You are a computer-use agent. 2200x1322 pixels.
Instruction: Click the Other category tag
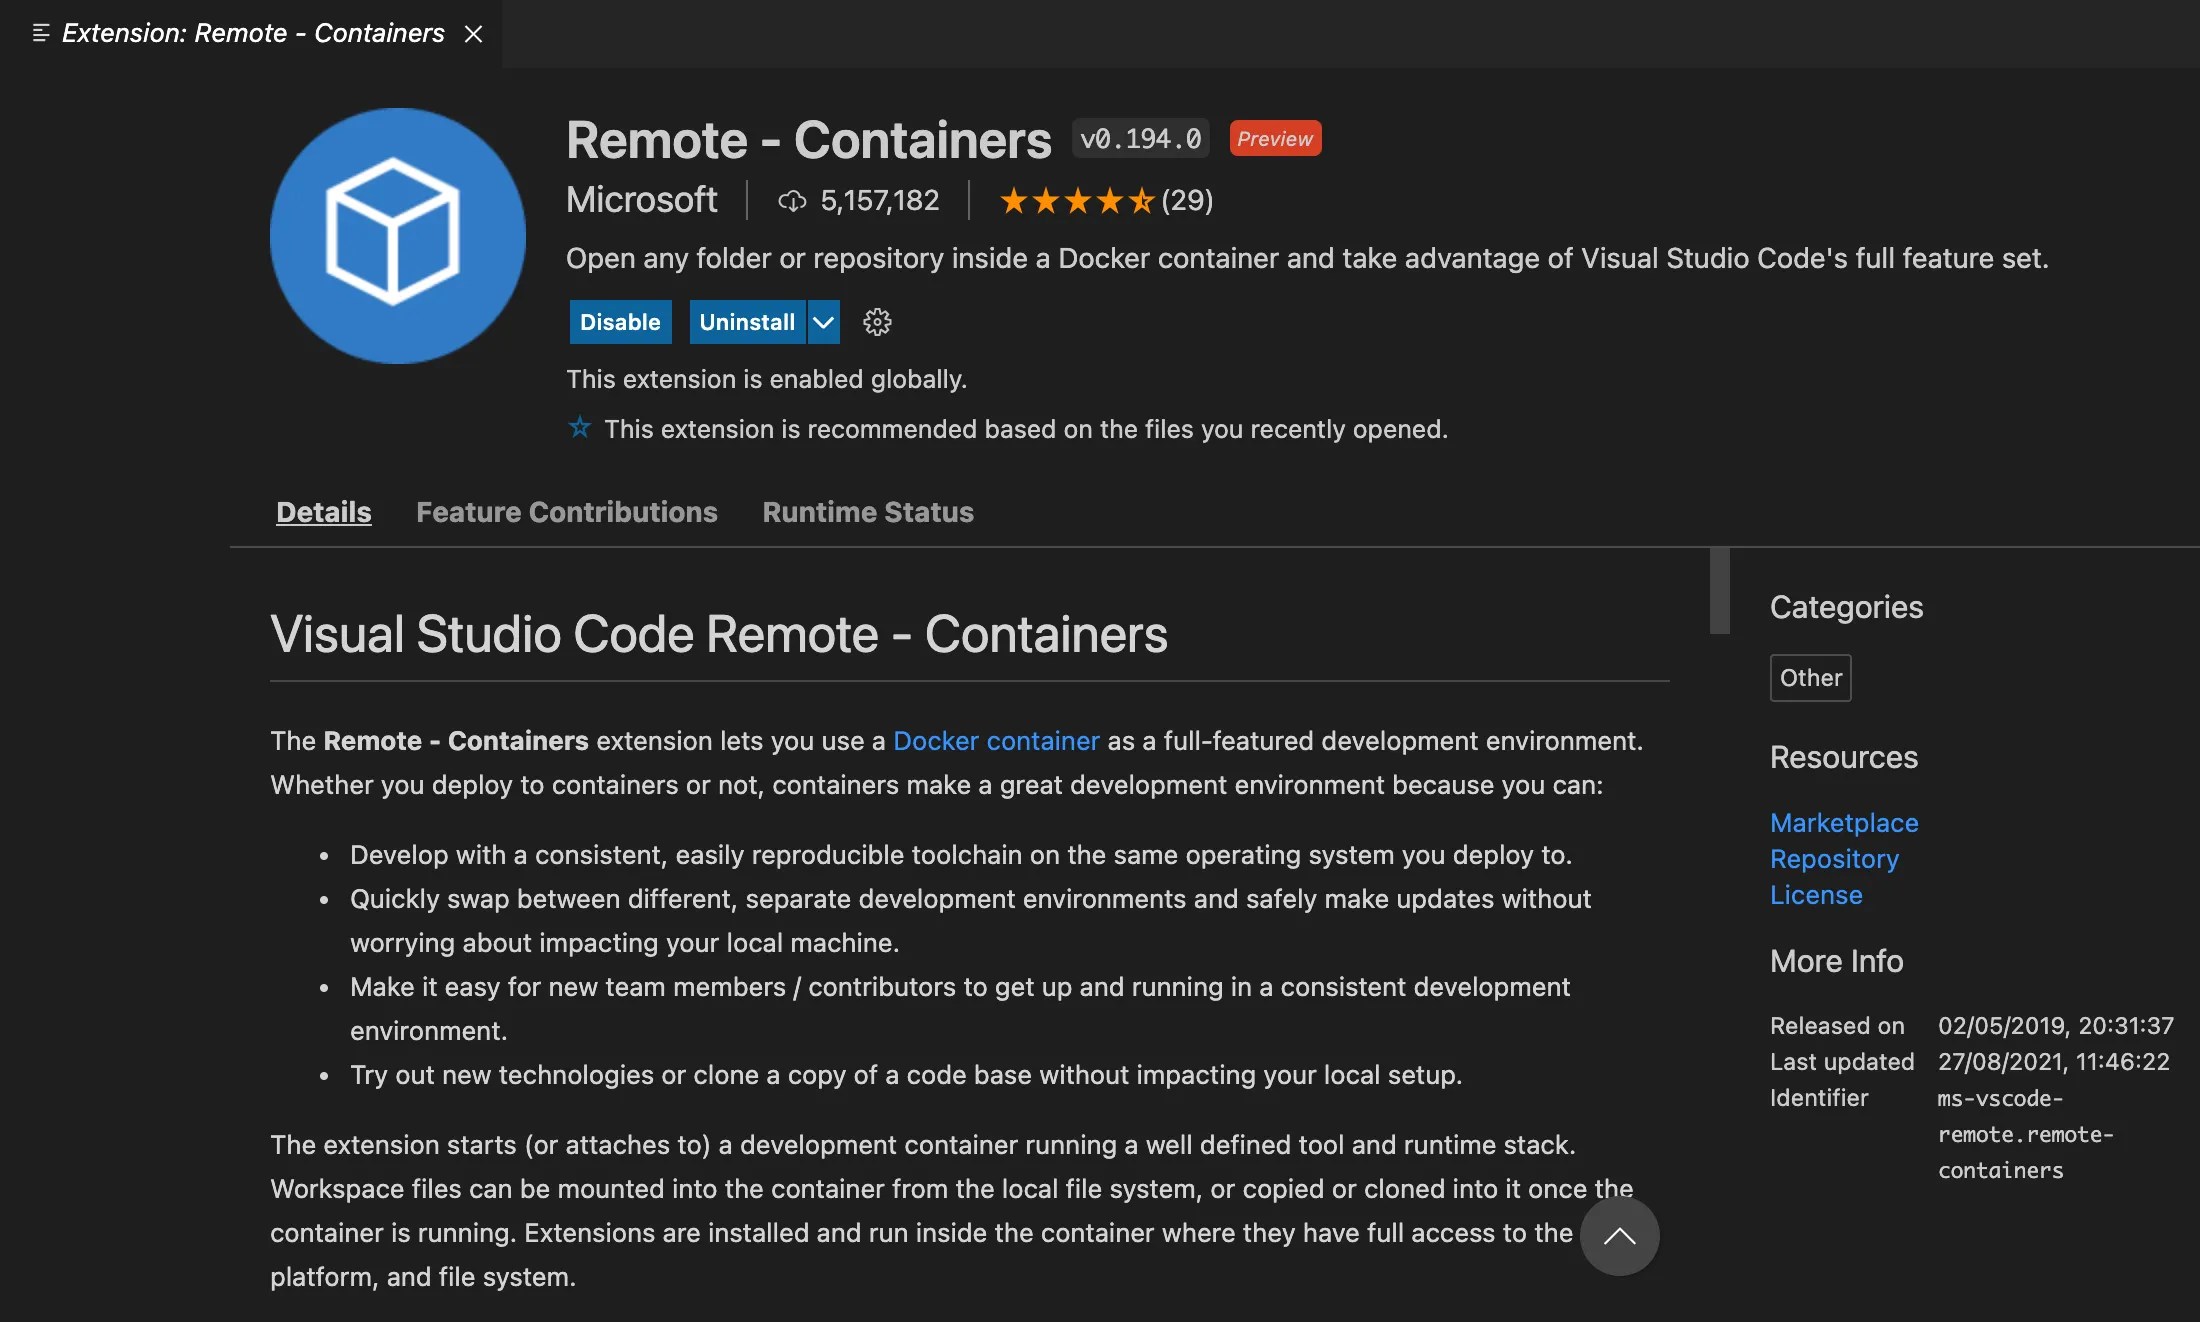[1810, 678]
